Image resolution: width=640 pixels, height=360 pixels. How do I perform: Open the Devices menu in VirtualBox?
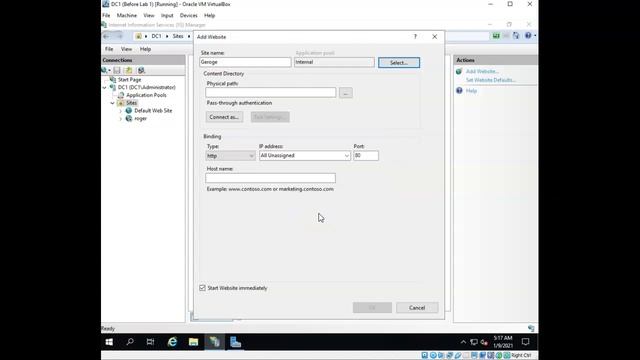pos(189,16)
